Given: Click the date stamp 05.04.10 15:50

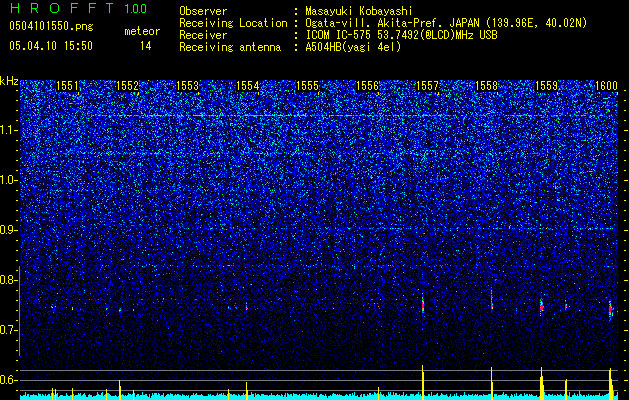Looking at the screenshot, I should (51, 46).
